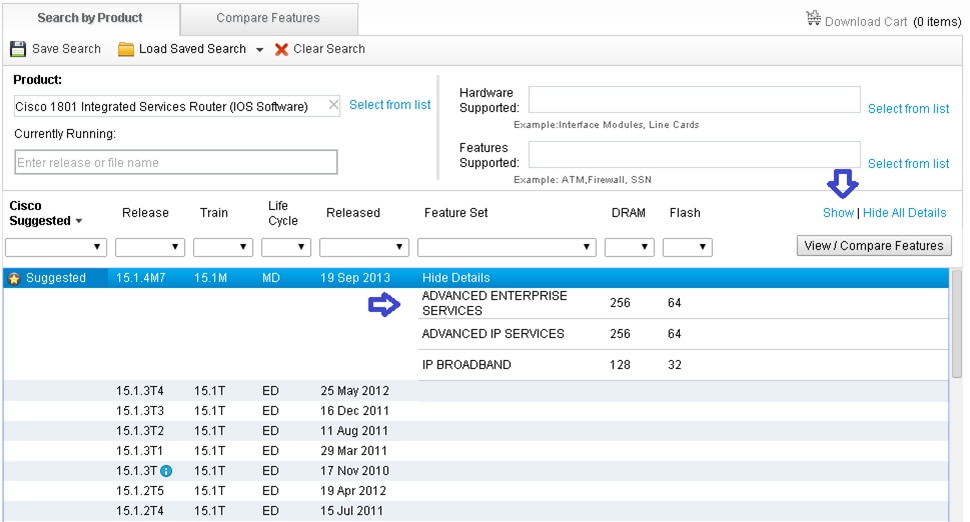970x522 pixels.
Task: Click the info icon next to 15.1.3T
Action: pyautogui.click(x=166, y=471)
